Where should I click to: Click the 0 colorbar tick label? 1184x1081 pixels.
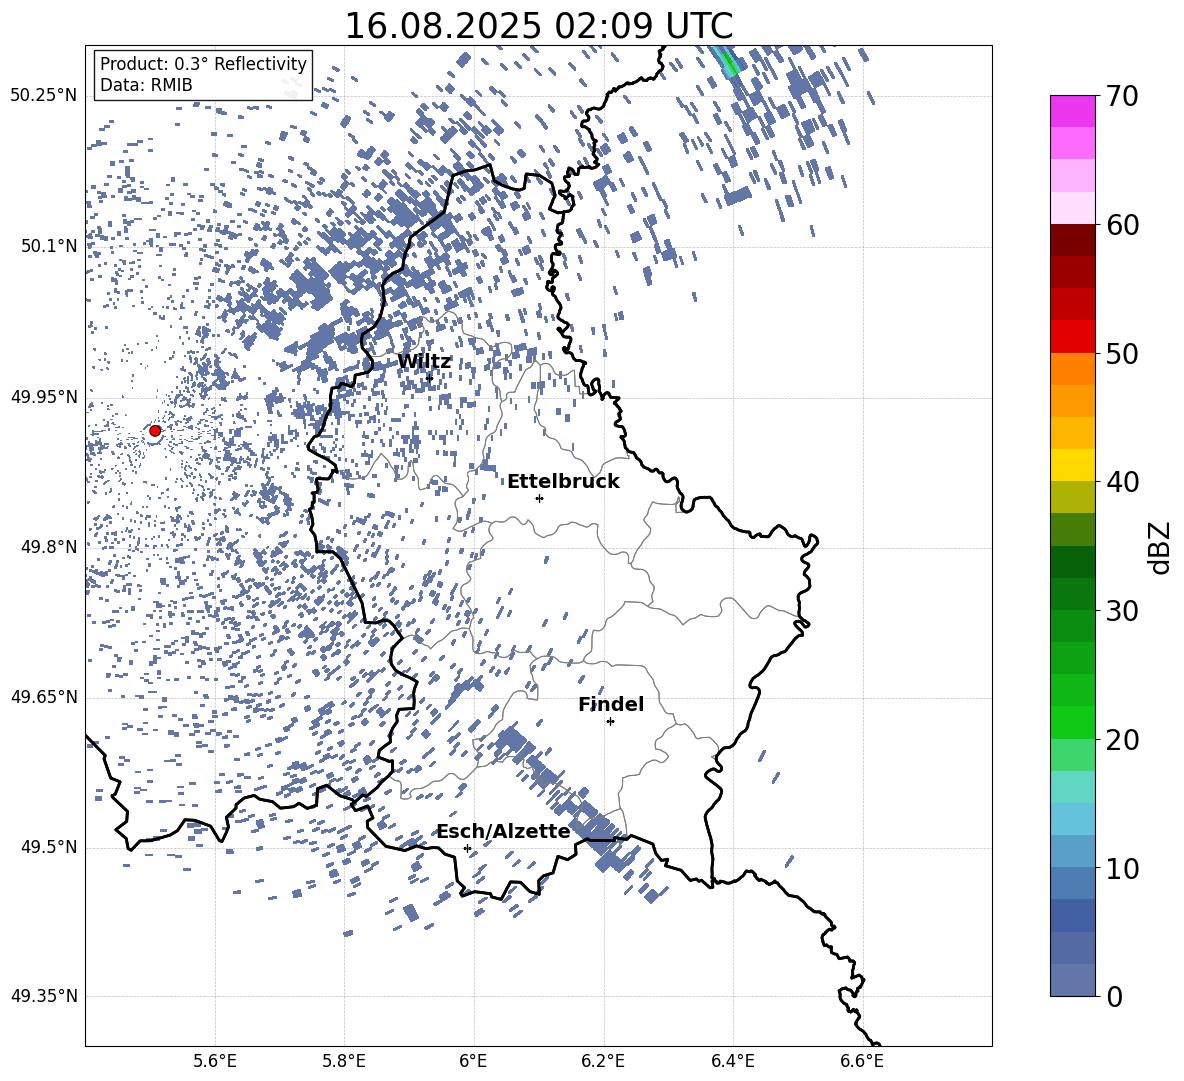click(x=1115, y=996)
